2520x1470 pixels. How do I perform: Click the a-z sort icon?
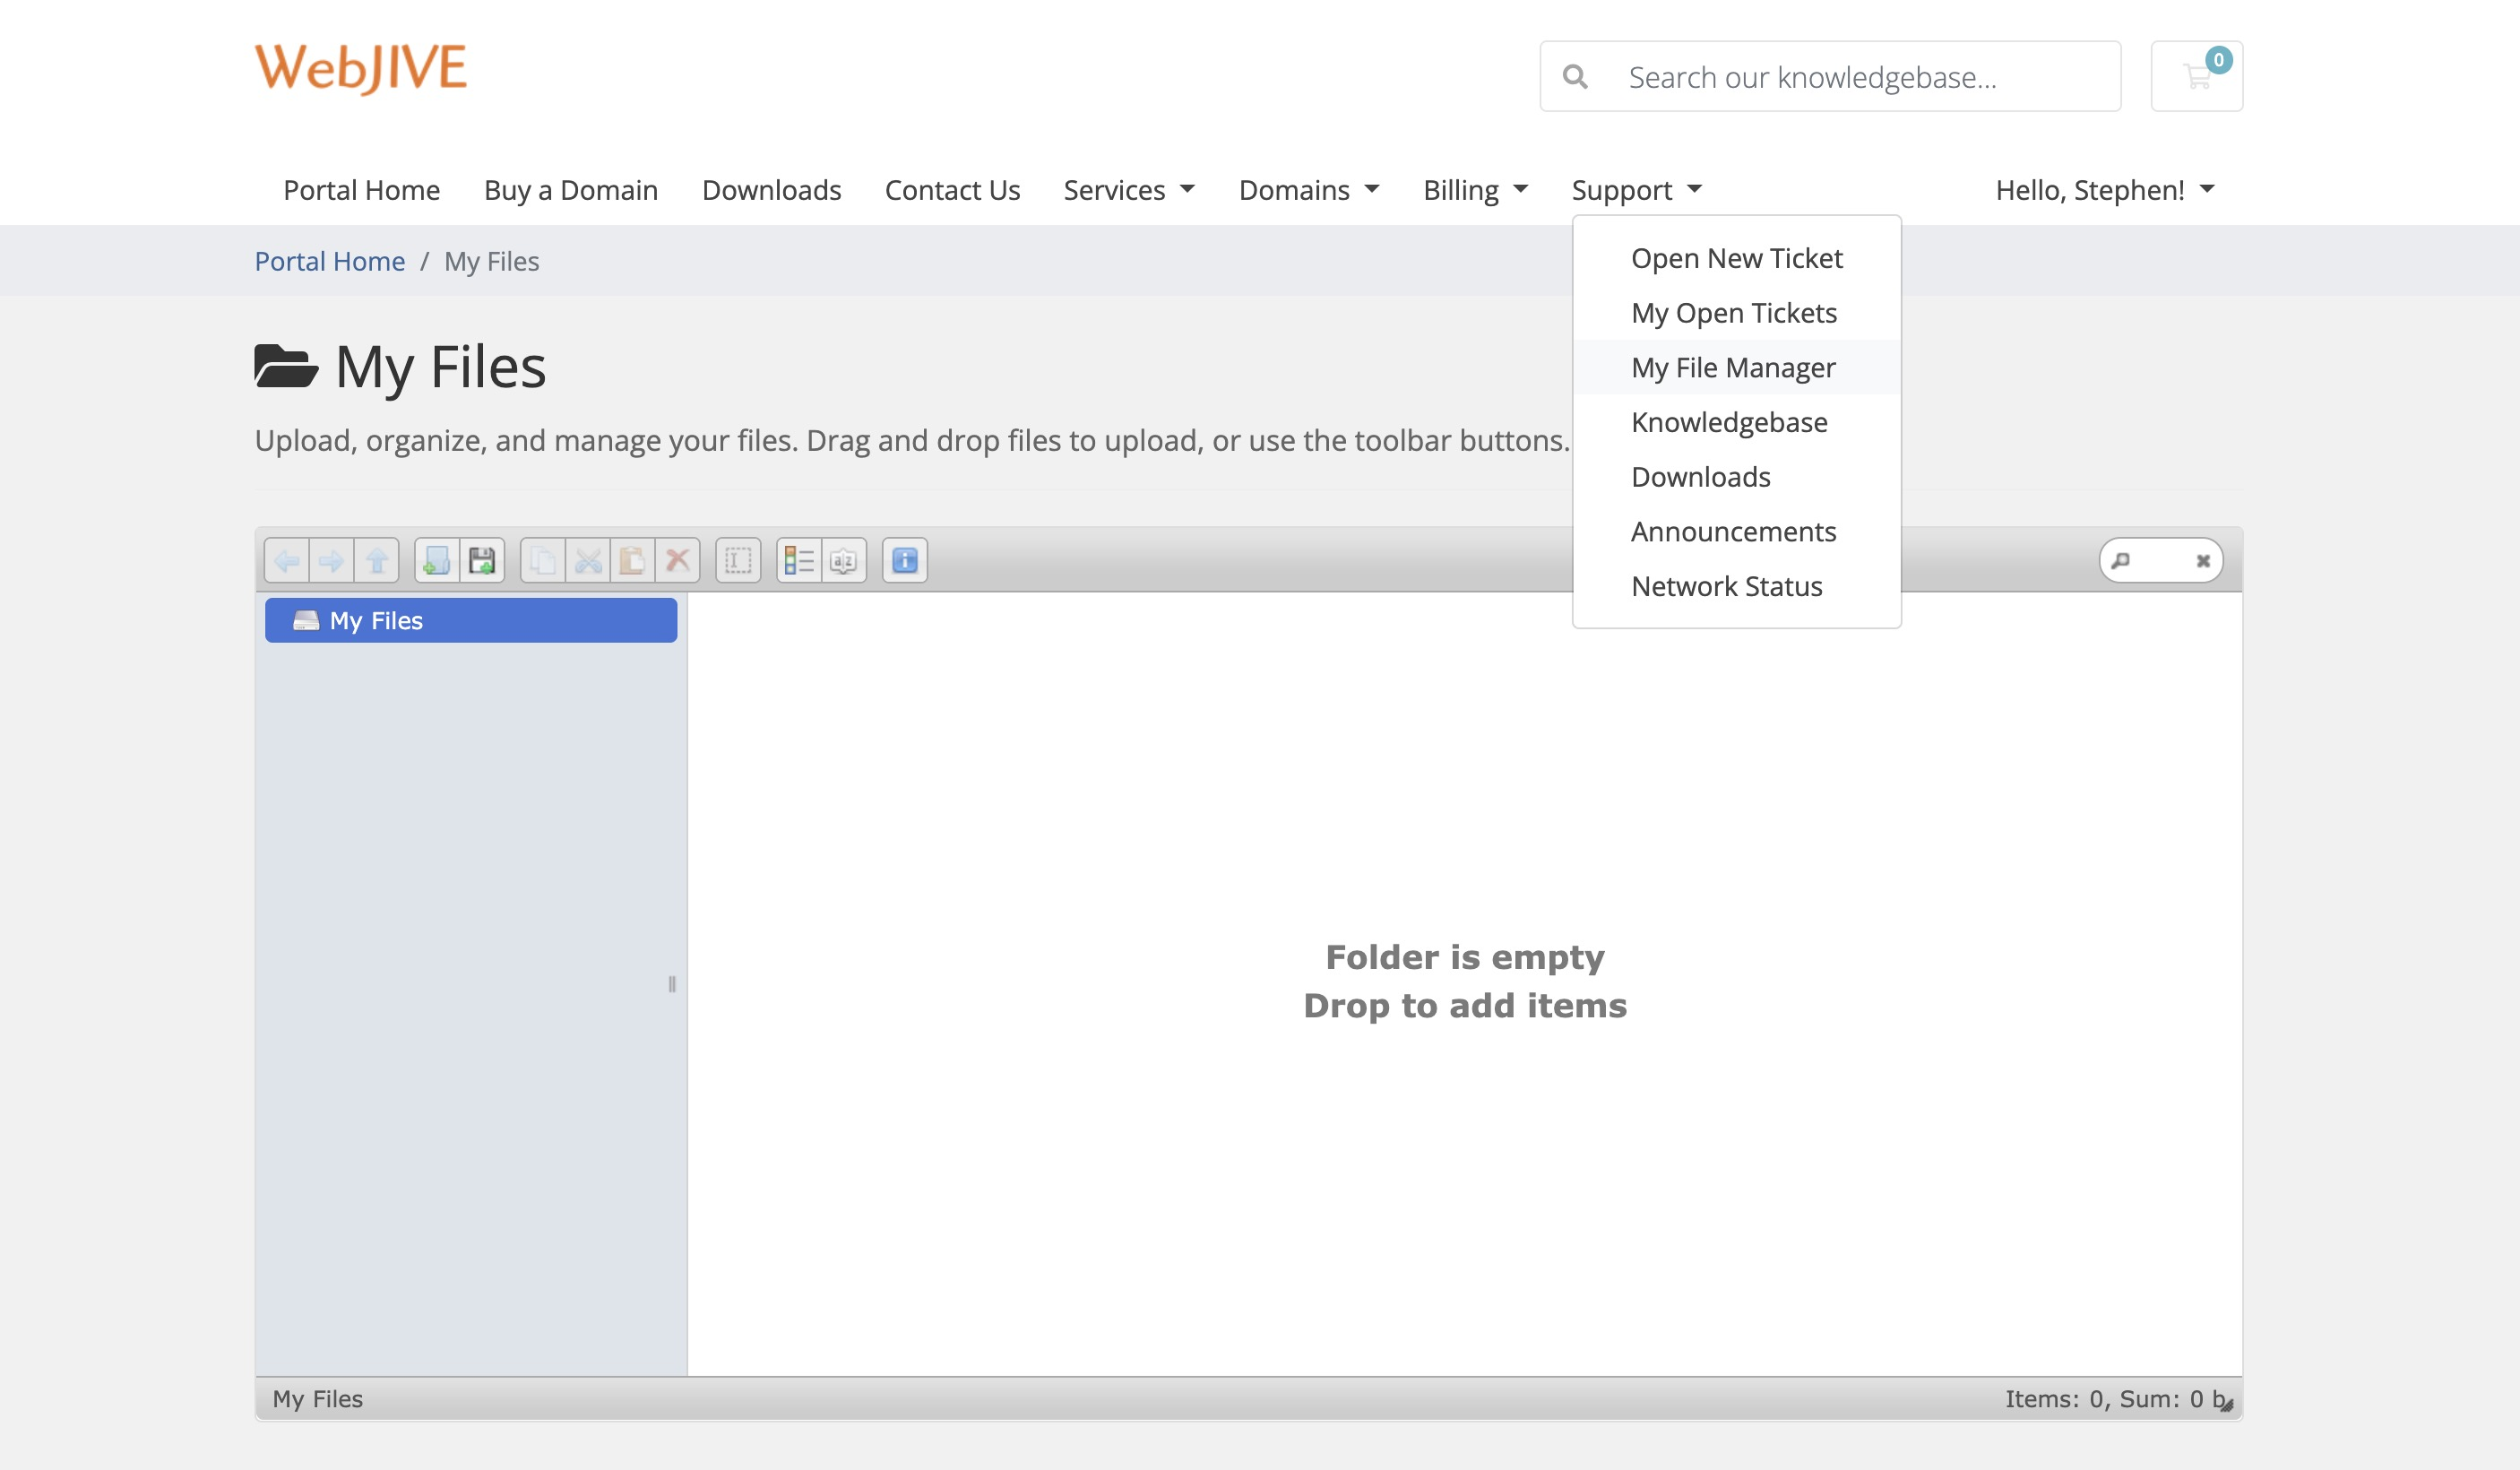843,560
